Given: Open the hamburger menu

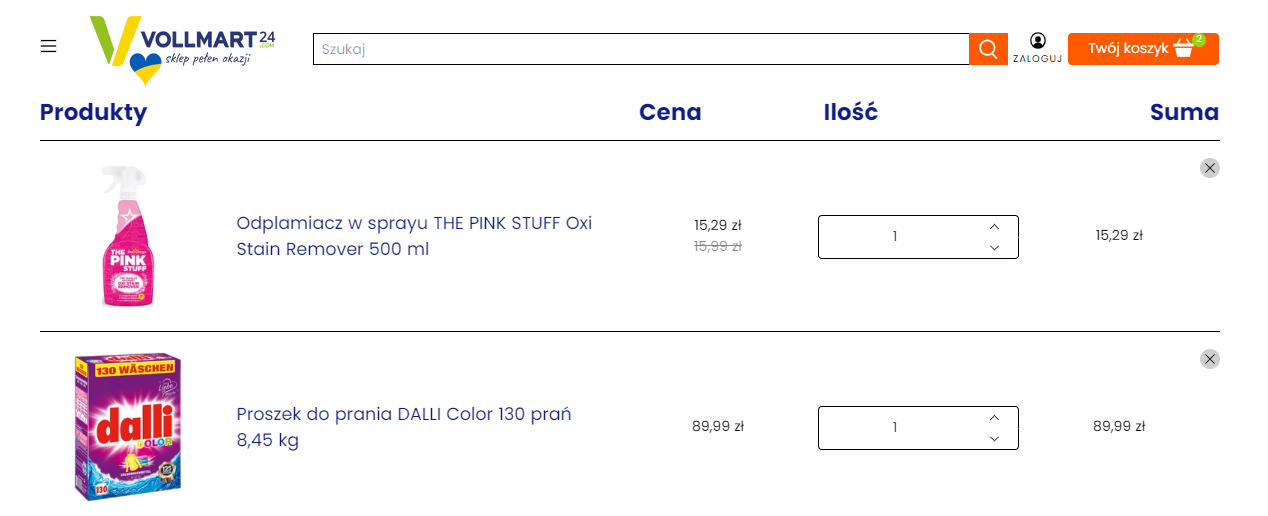Looking at the screenshot, I should coord(48,47).
